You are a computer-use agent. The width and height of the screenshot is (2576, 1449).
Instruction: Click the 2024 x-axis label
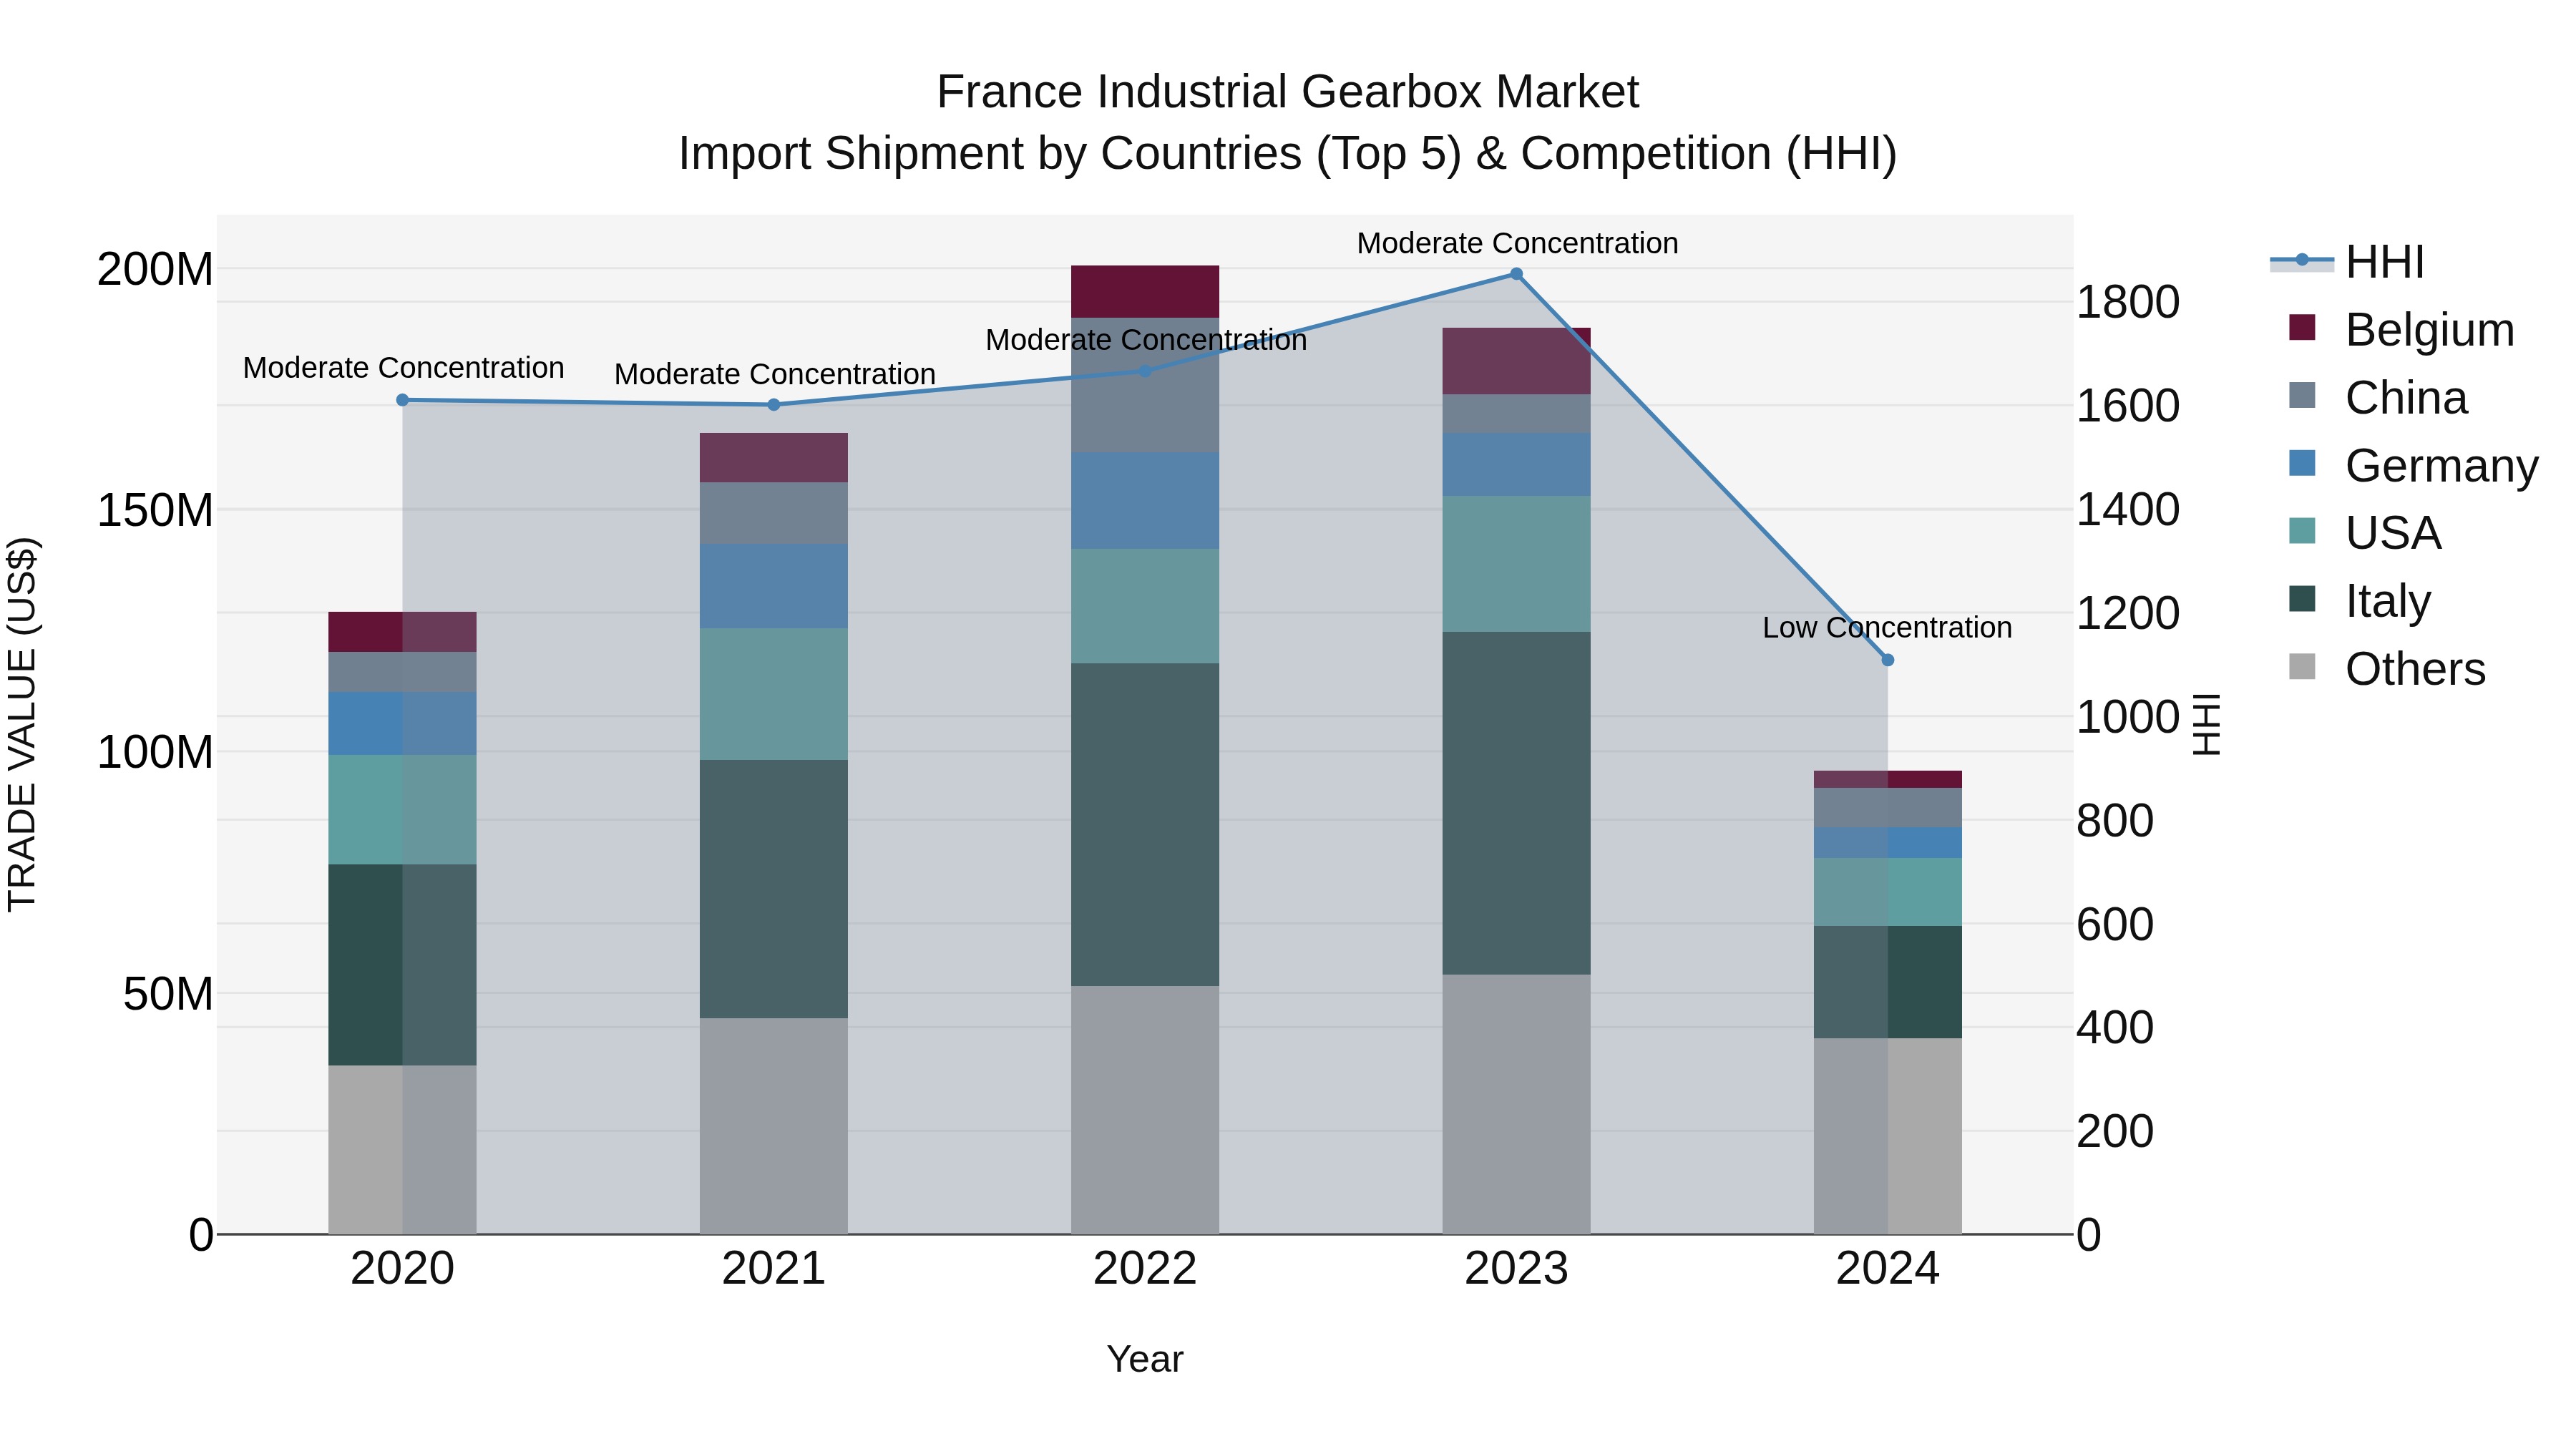(1888, 1269)
